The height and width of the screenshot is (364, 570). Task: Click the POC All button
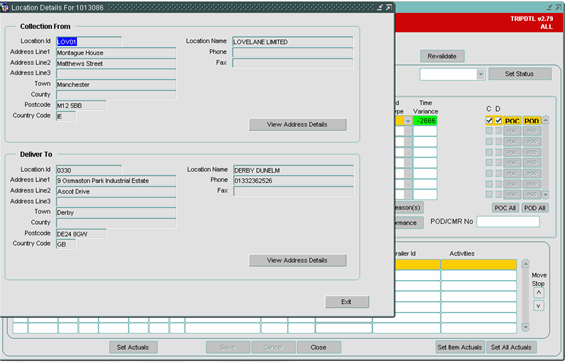pyautogui.click(x=505, y=208)
